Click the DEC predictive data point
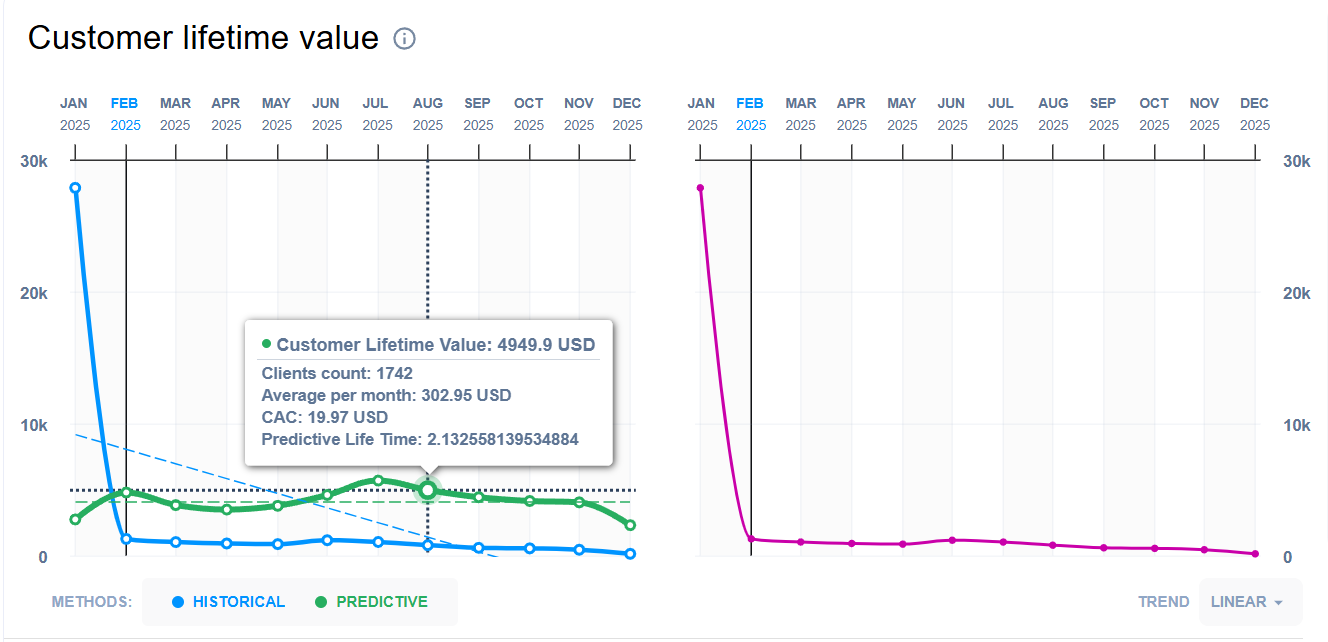The width and height of the screenshot is (1328, 642). (x=630, y=525)
